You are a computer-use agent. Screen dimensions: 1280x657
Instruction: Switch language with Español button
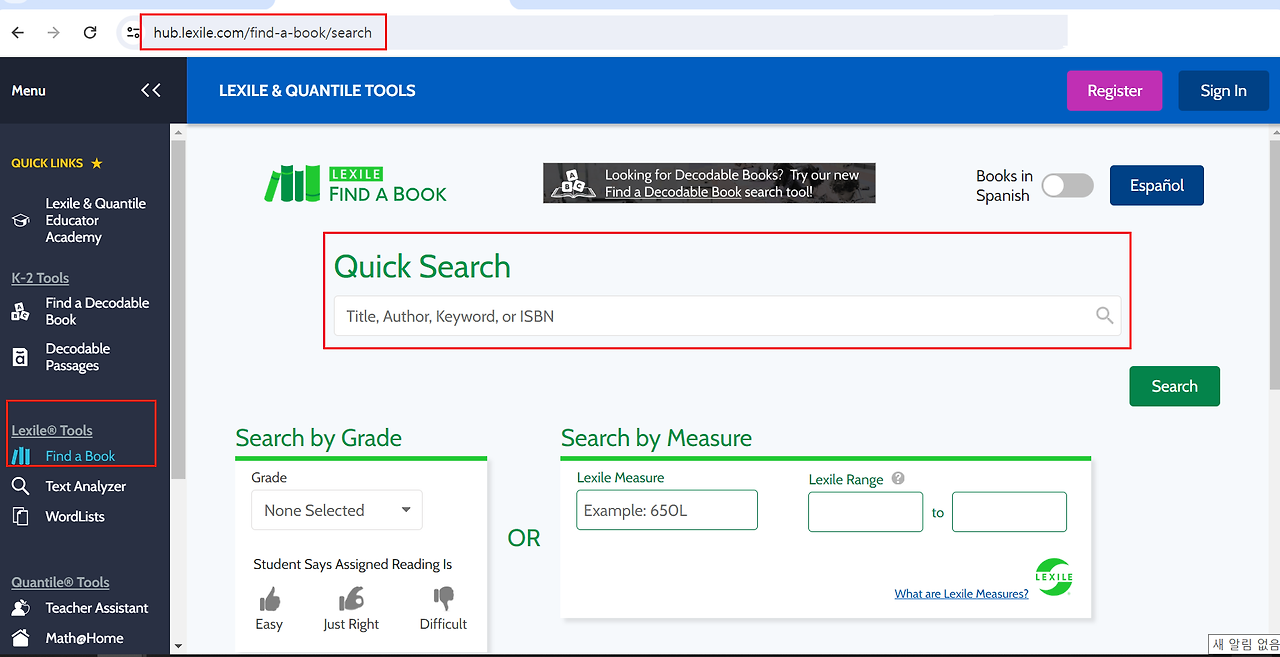[x=1157, y=185]
